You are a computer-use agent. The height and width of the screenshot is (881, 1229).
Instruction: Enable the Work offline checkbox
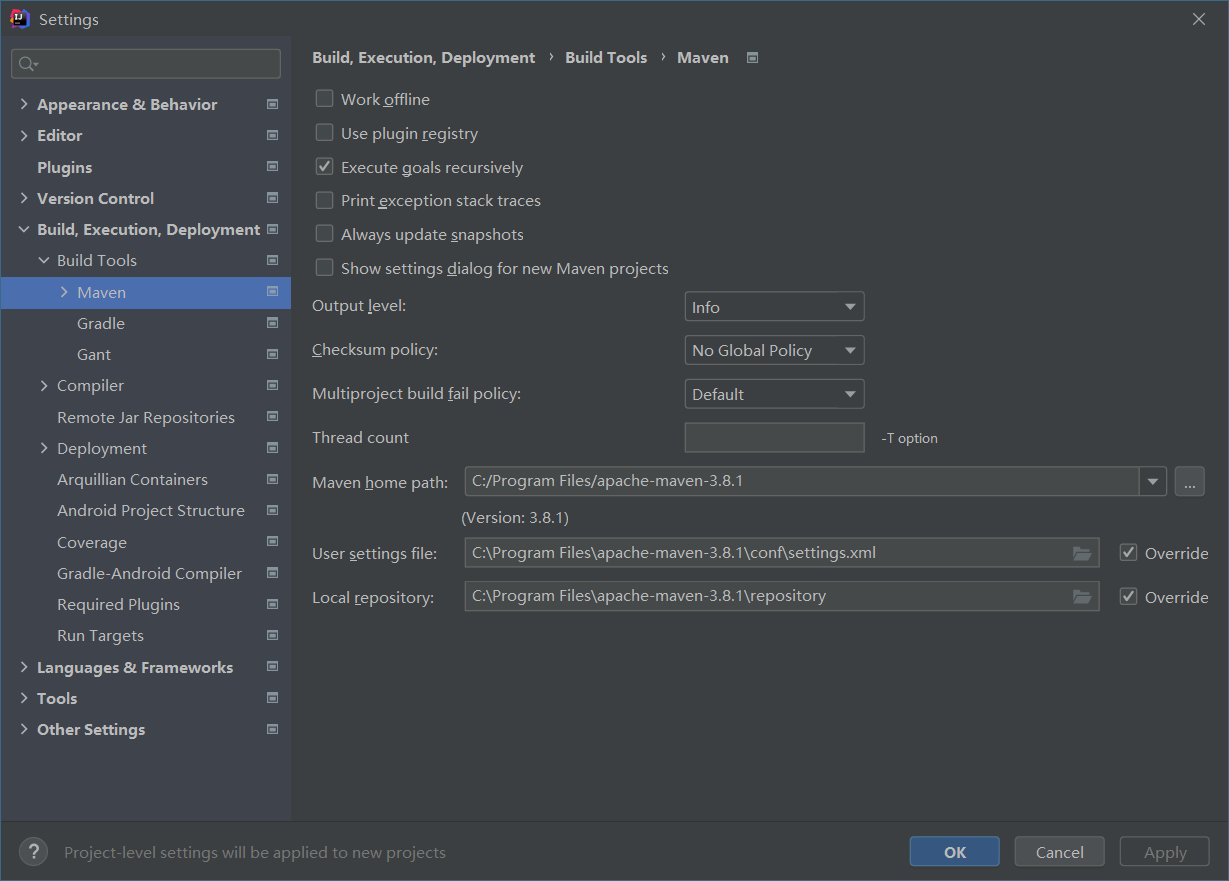pos(324,99)
